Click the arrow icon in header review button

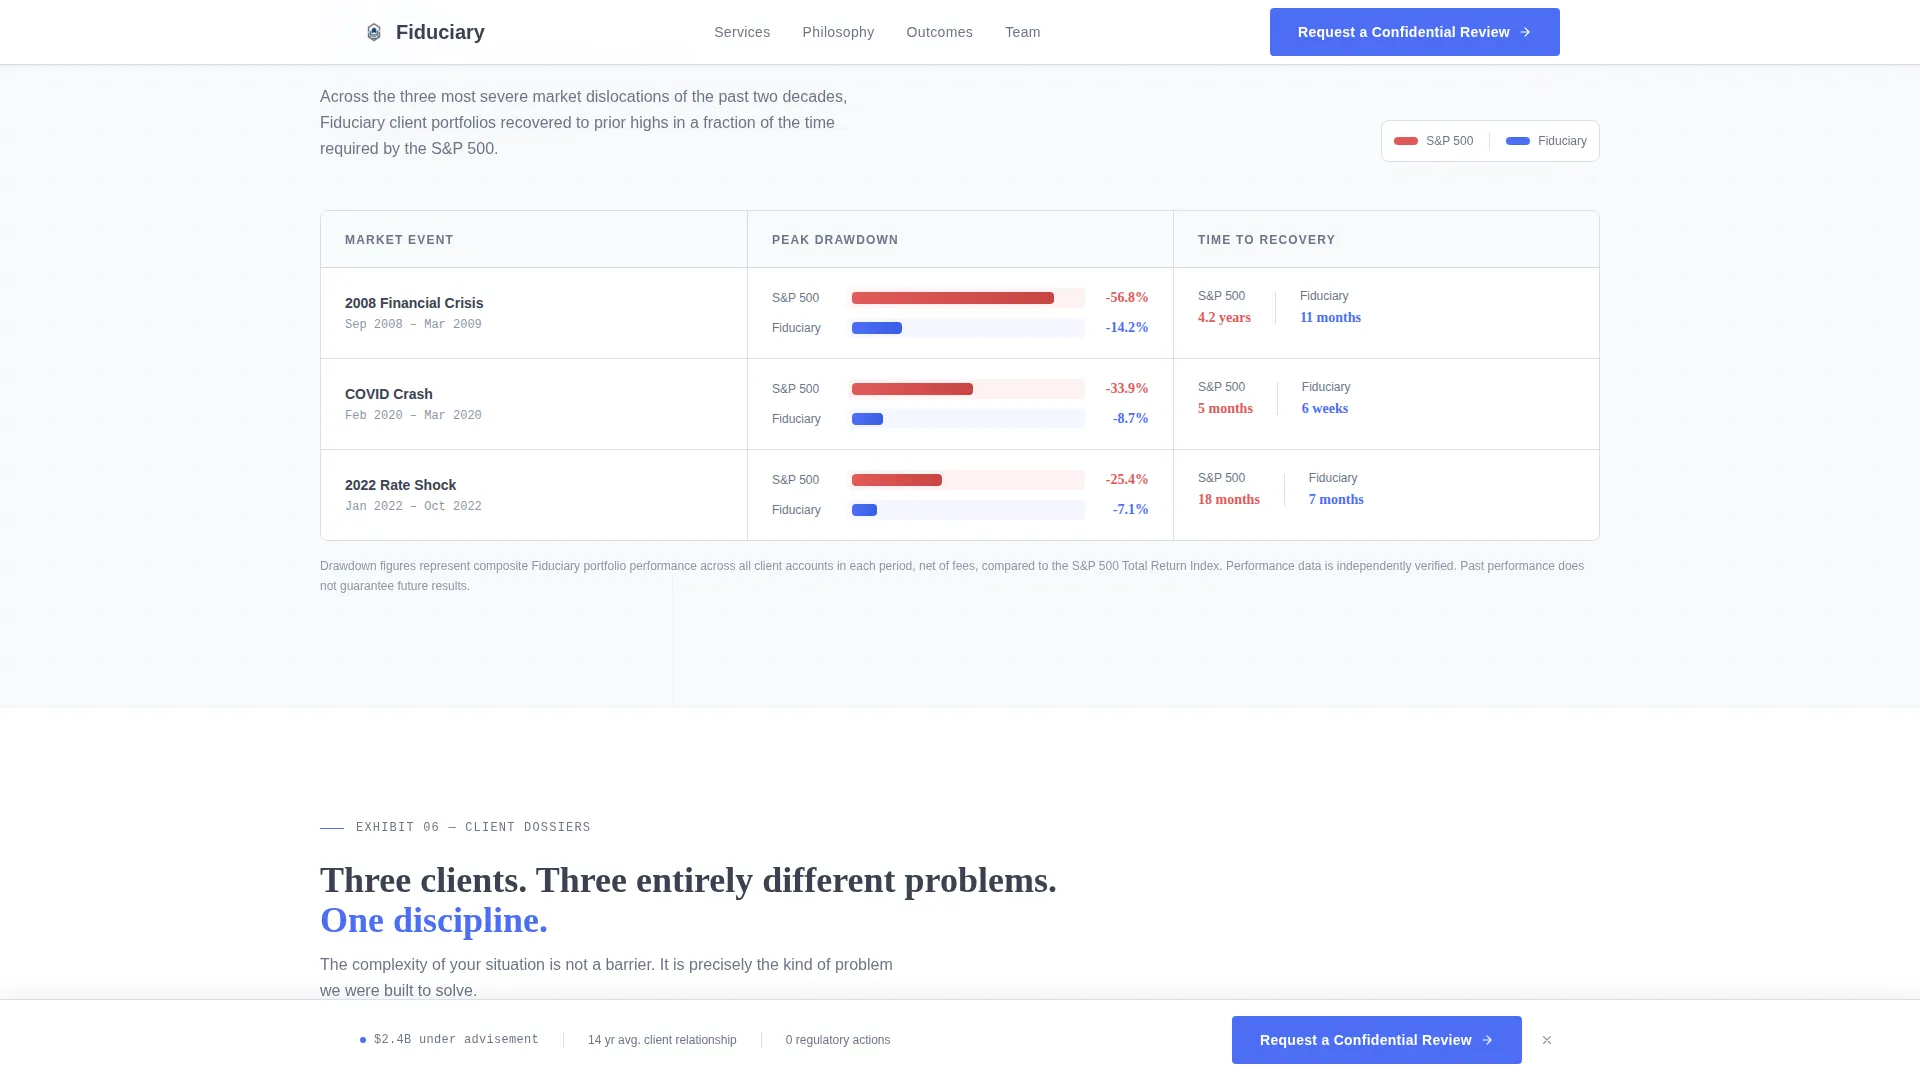point(1525,32)
